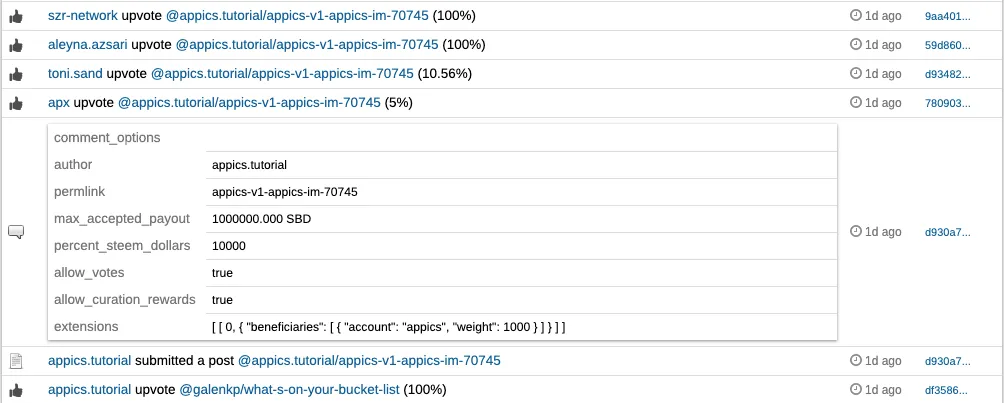Open transaction d93482... hash link
This screenshot has width=1004, height=403.
(948, 74)
